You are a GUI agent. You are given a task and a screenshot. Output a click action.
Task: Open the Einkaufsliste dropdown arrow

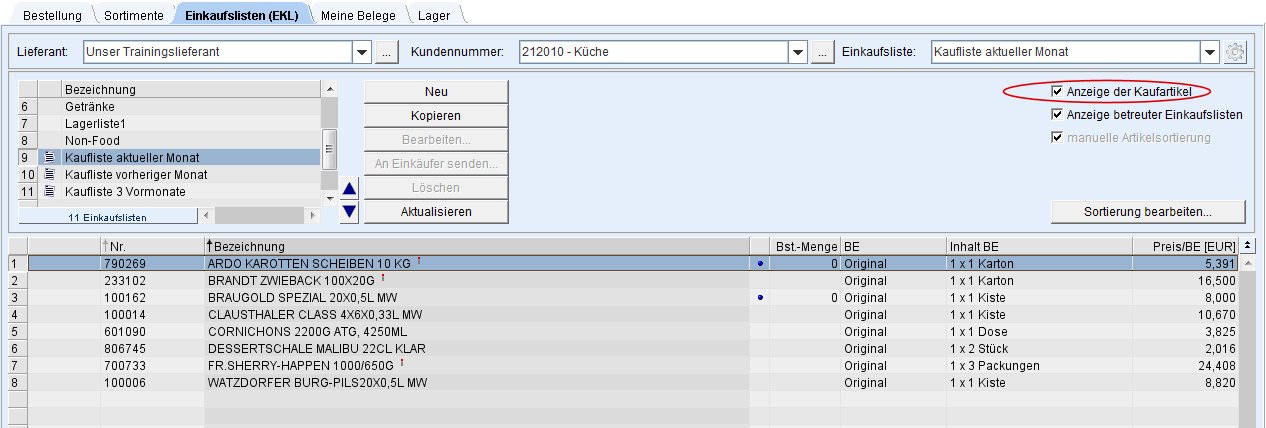click(1210, 52)
